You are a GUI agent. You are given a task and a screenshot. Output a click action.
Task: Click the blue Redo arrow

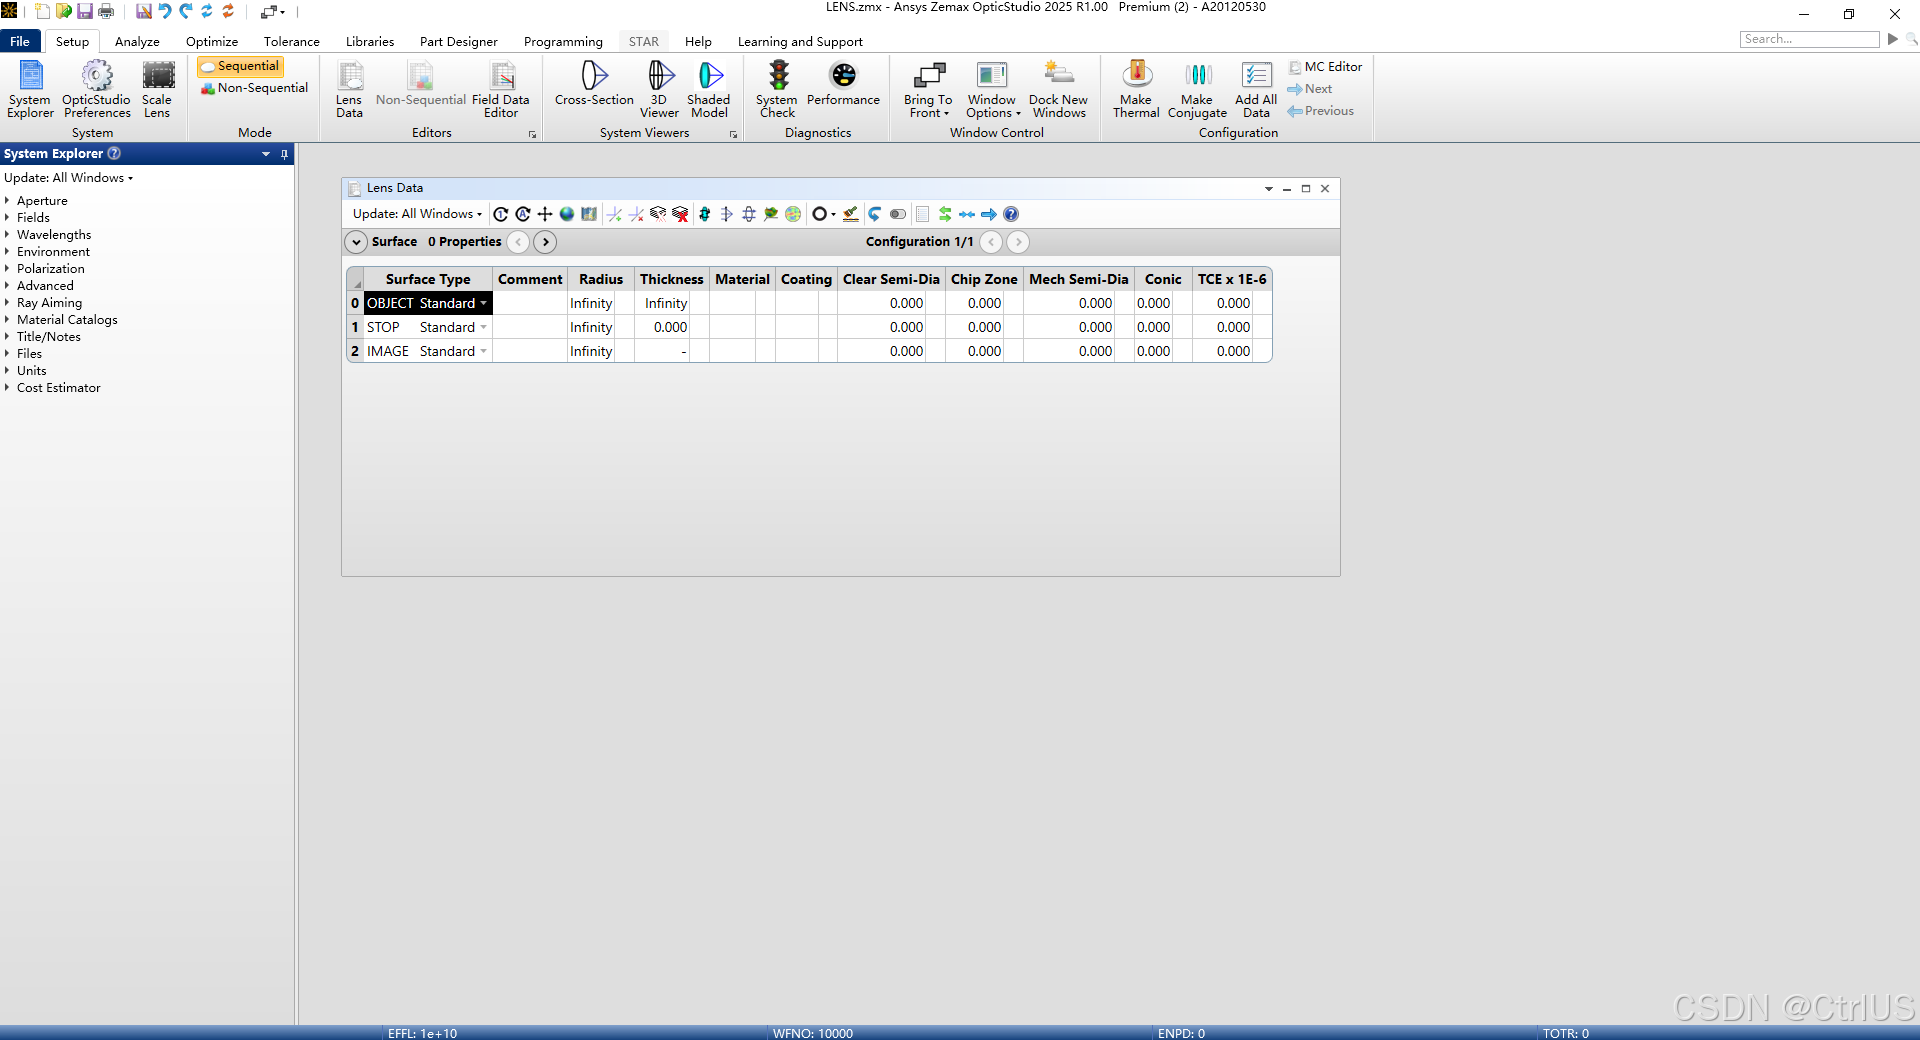186,11
